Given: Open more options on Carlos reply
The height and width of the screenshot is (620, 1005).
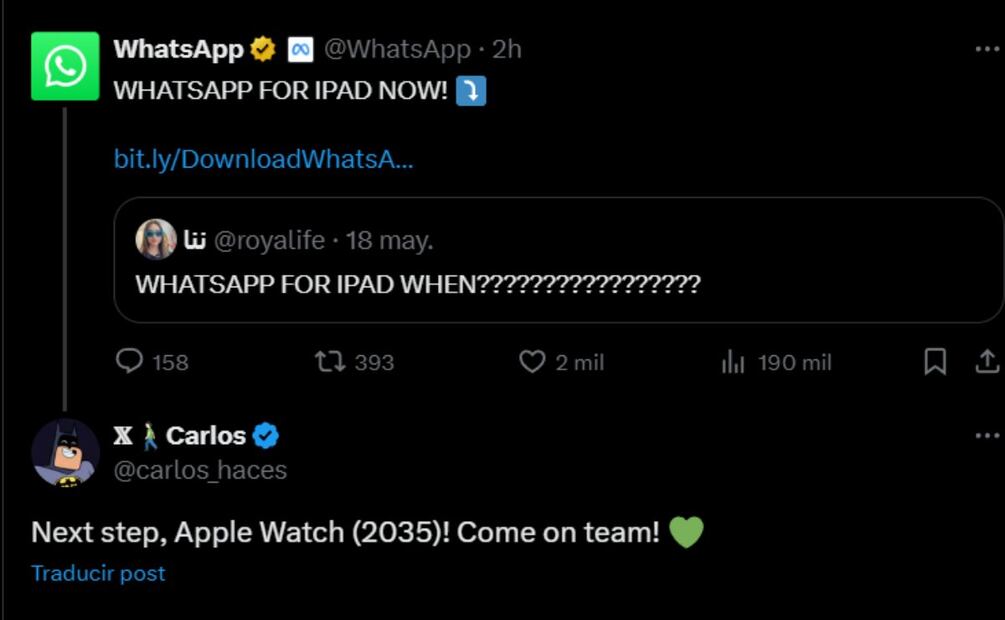Looking at the screenshot, I should pyautogui.click(x=987, y=436).
